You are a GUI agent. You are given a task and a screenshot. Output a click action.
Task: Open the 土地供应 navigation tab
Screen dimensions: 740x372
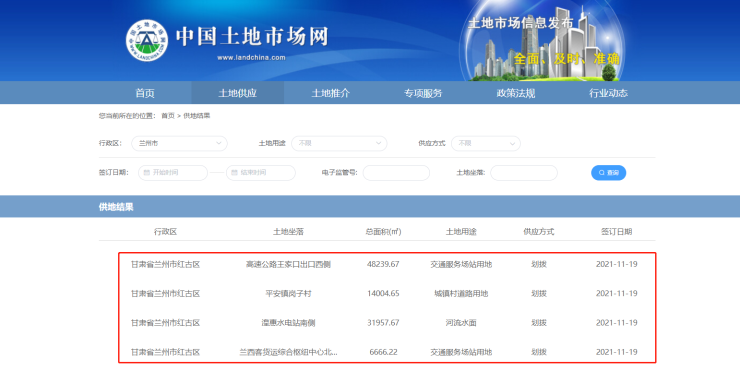tap(237, 93)
